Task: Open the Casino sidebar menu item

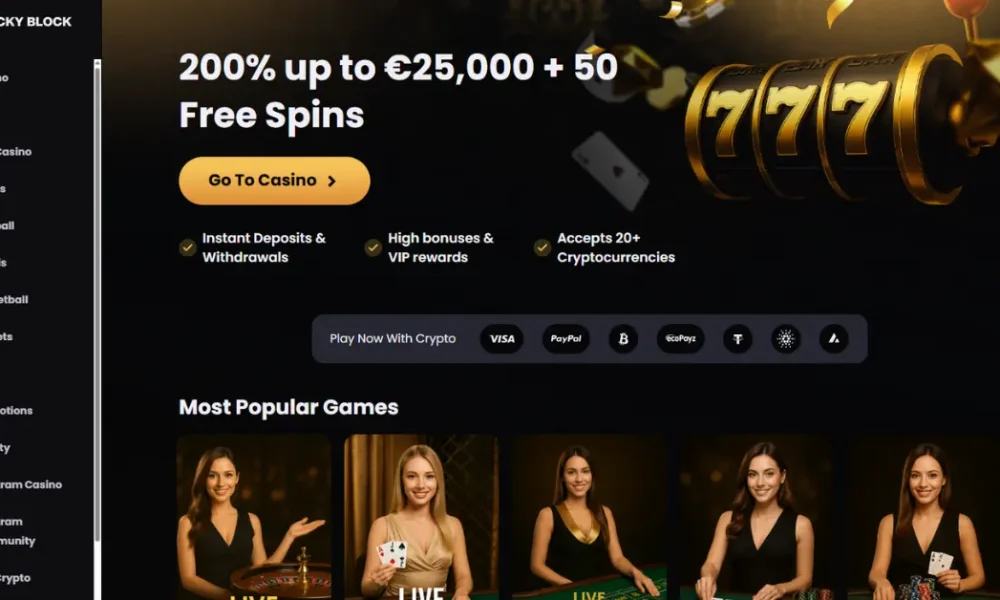Action: (x=15, y=152)
